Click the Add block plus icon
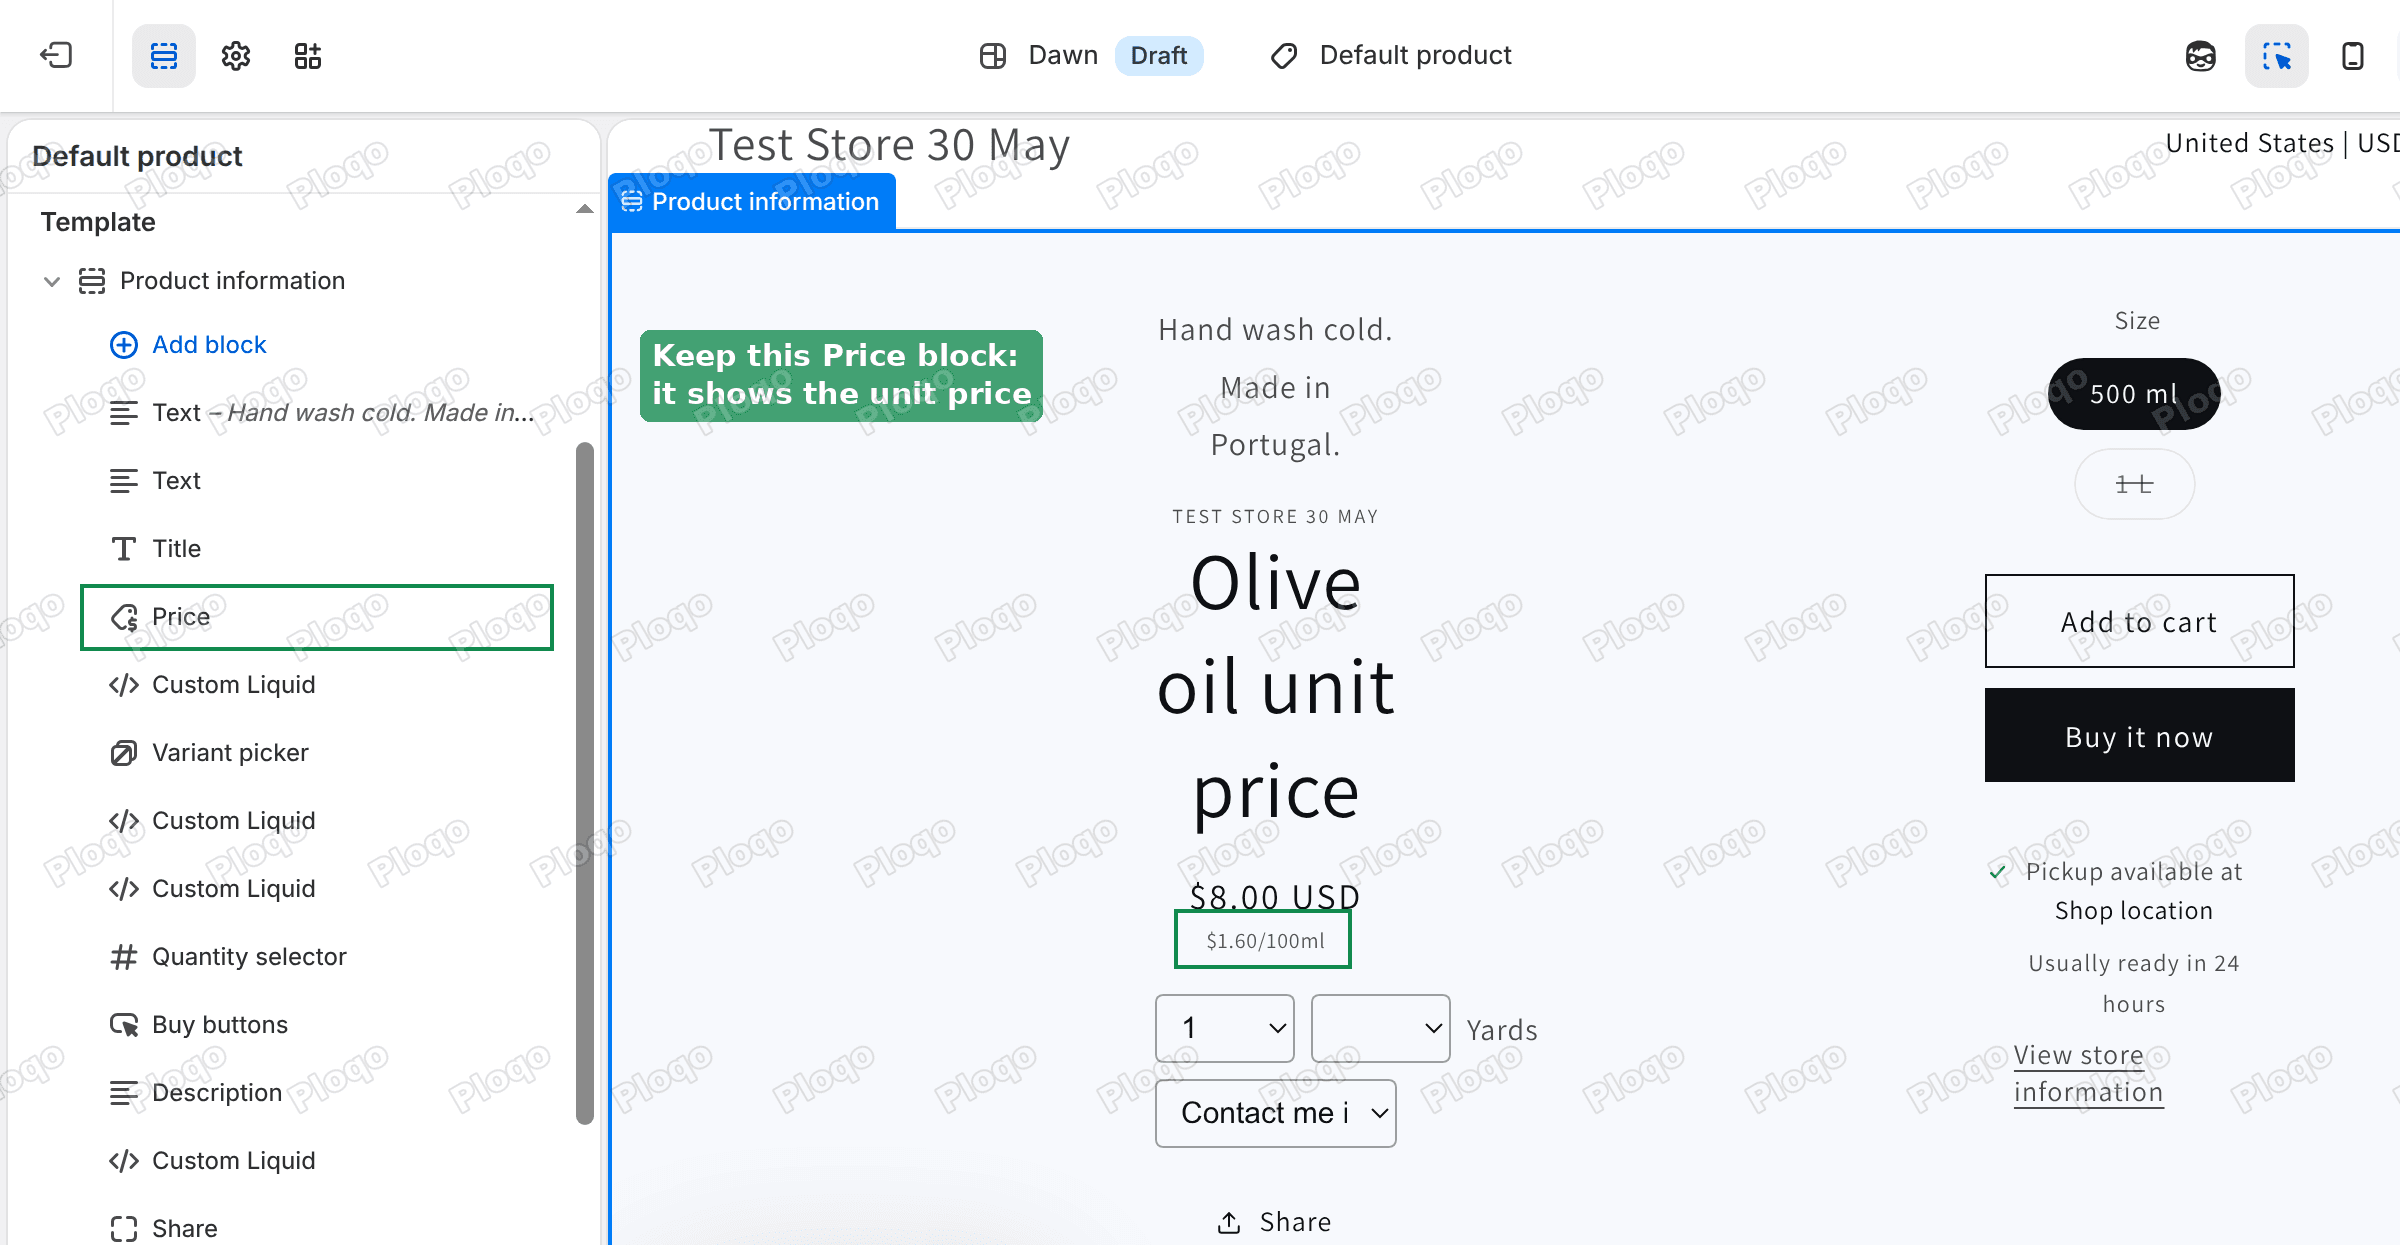Image resolution: width=2400 pixels, height=1245 pixels. [x=124, y=345]
